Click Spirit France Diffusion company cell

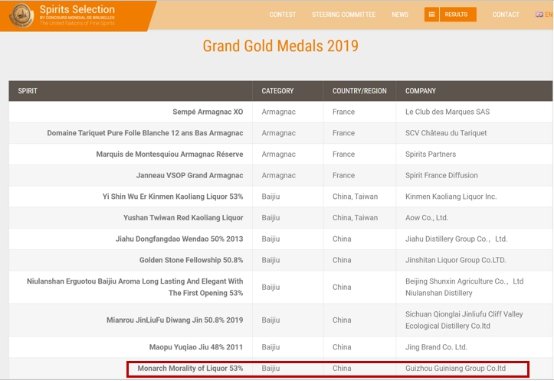tap(441, 175)
